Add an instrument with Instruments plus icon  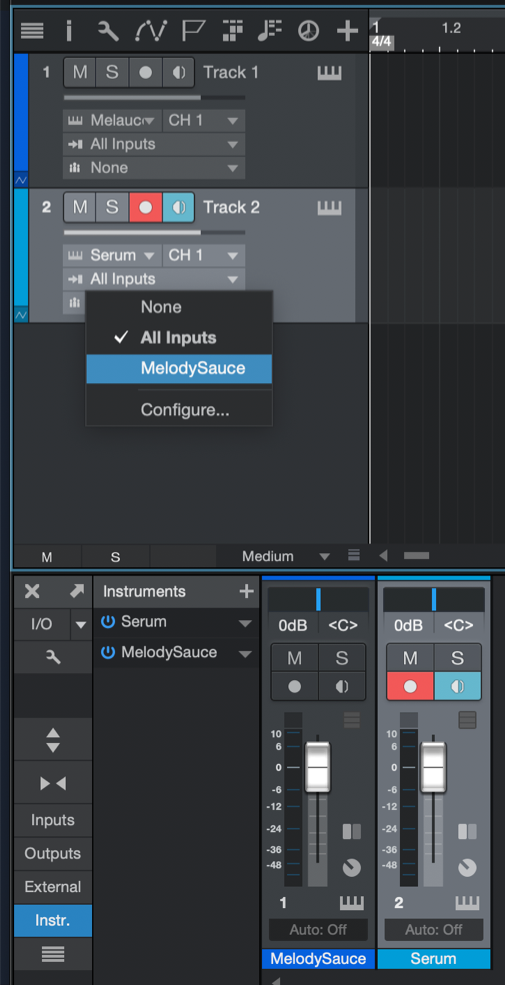point(246,591)
